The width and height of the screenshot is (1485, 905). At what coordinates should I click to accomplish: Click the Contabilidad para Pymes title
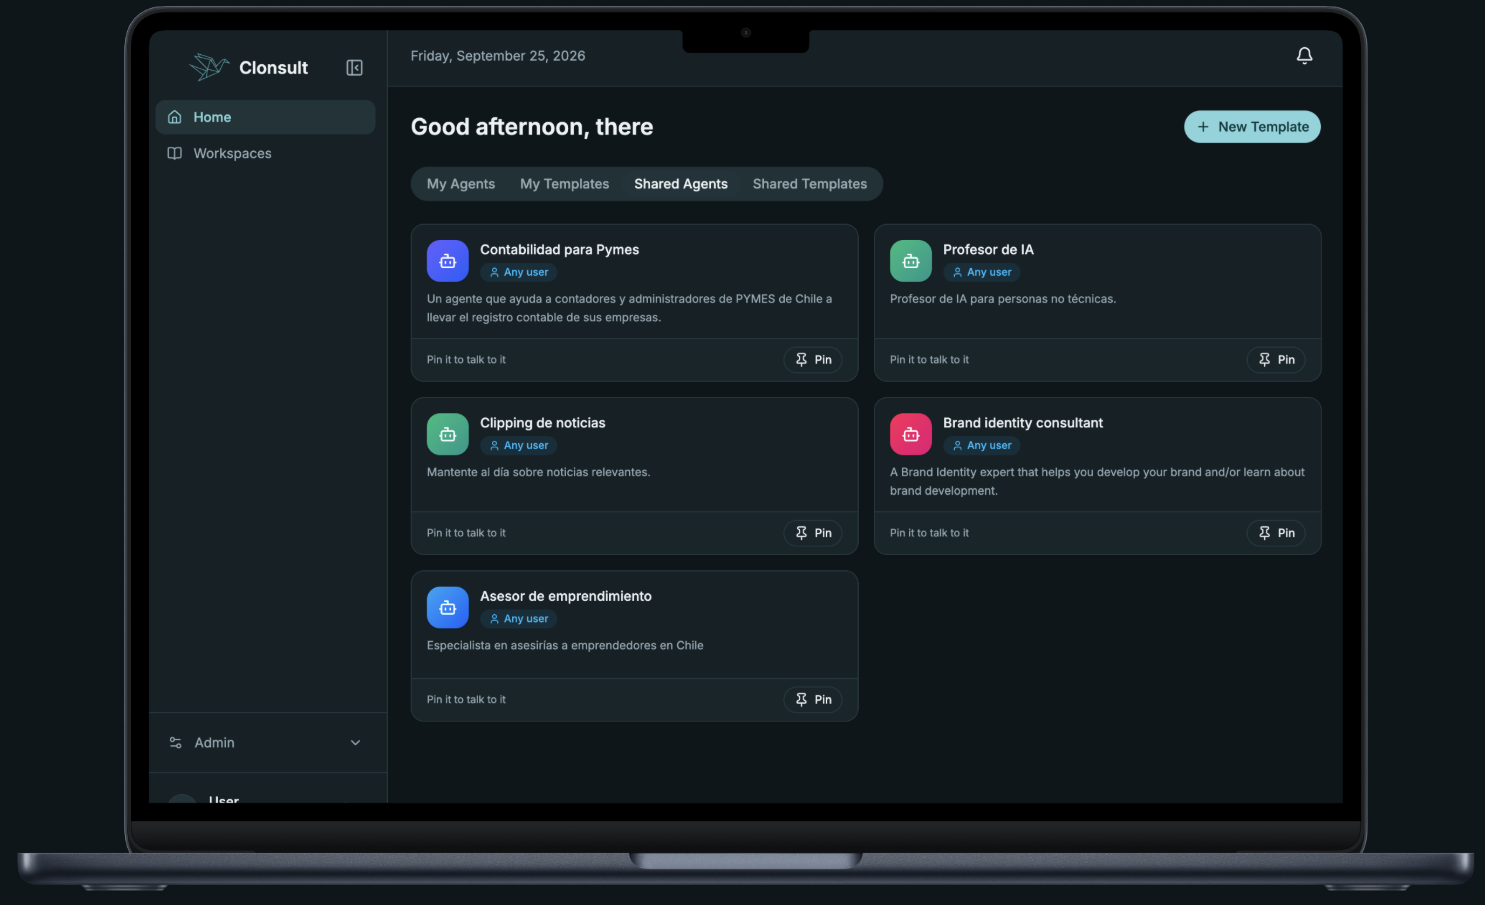559,250
